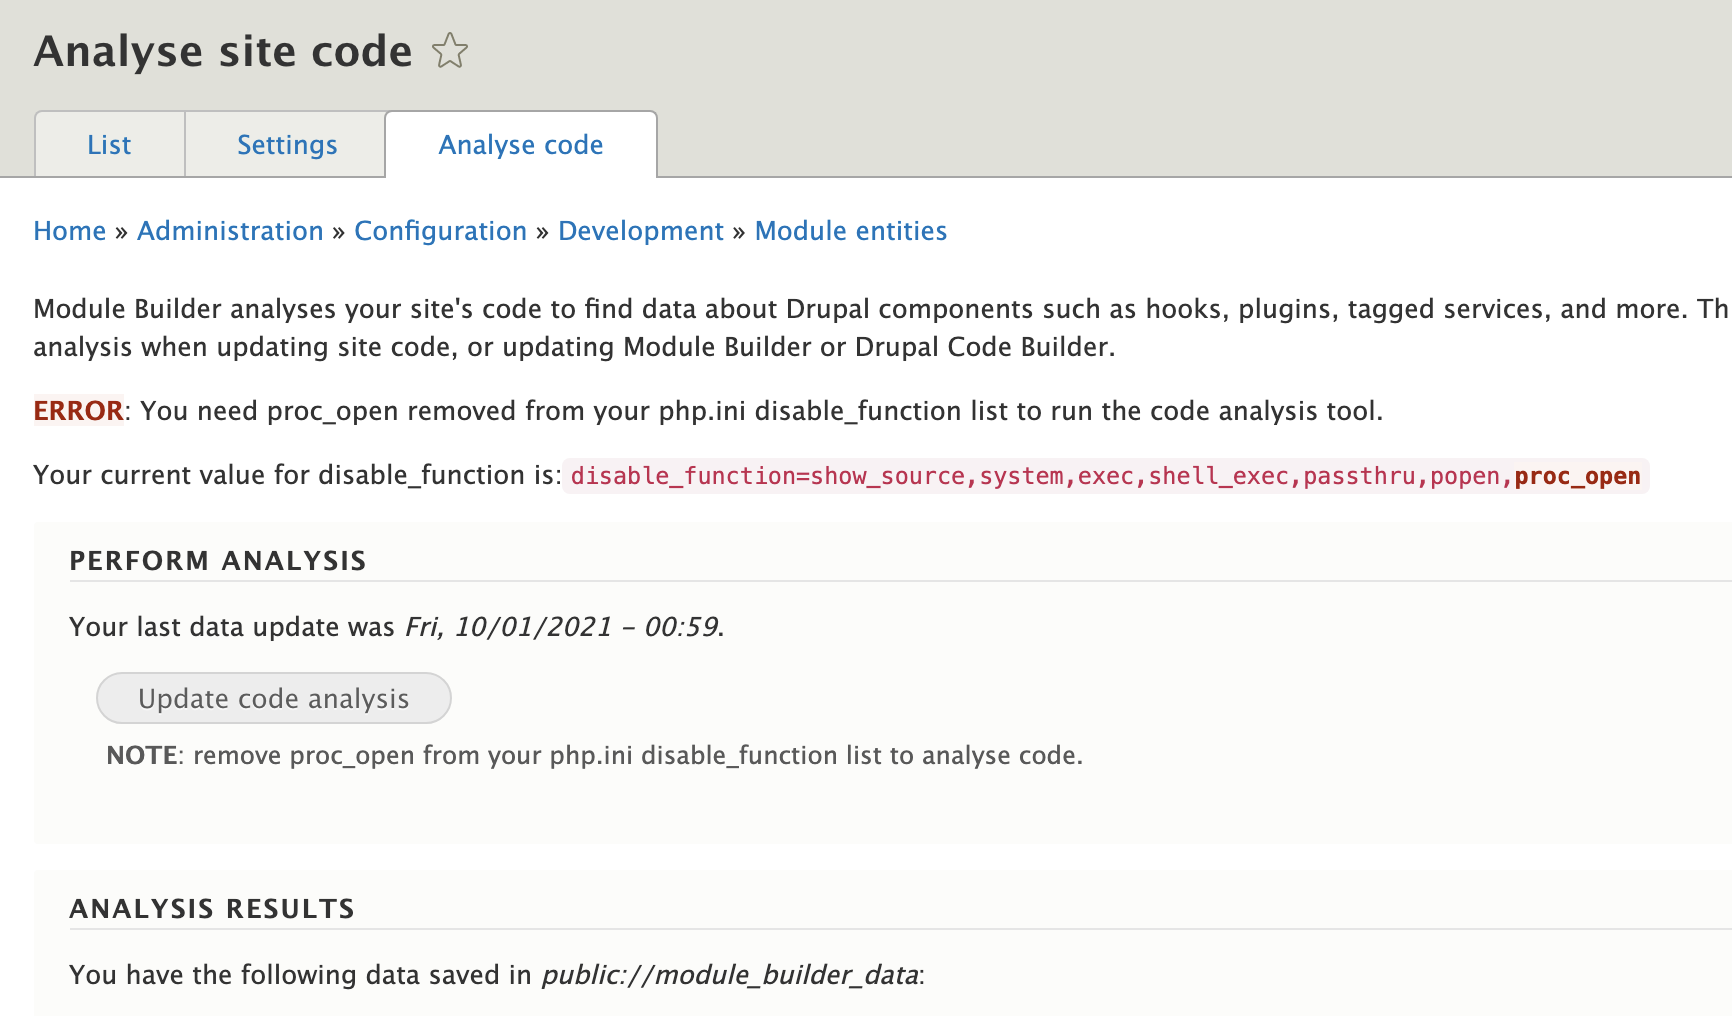Open the Development breadcrumb link
The image size is (1732, 1016).
[x=641, y=231]
